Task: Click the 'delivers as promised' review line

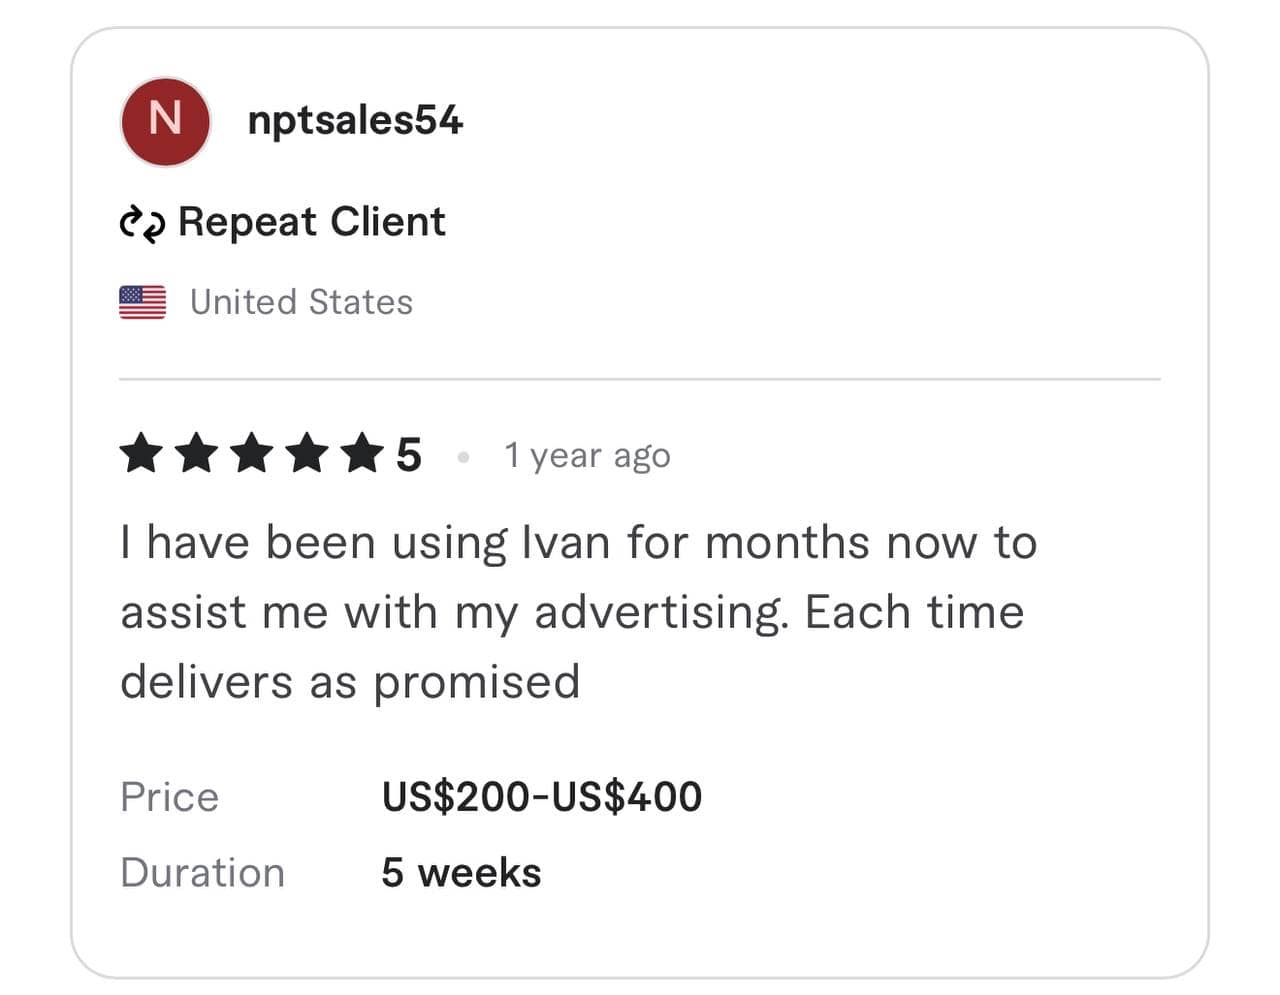Action: click(x=350, y=682)
